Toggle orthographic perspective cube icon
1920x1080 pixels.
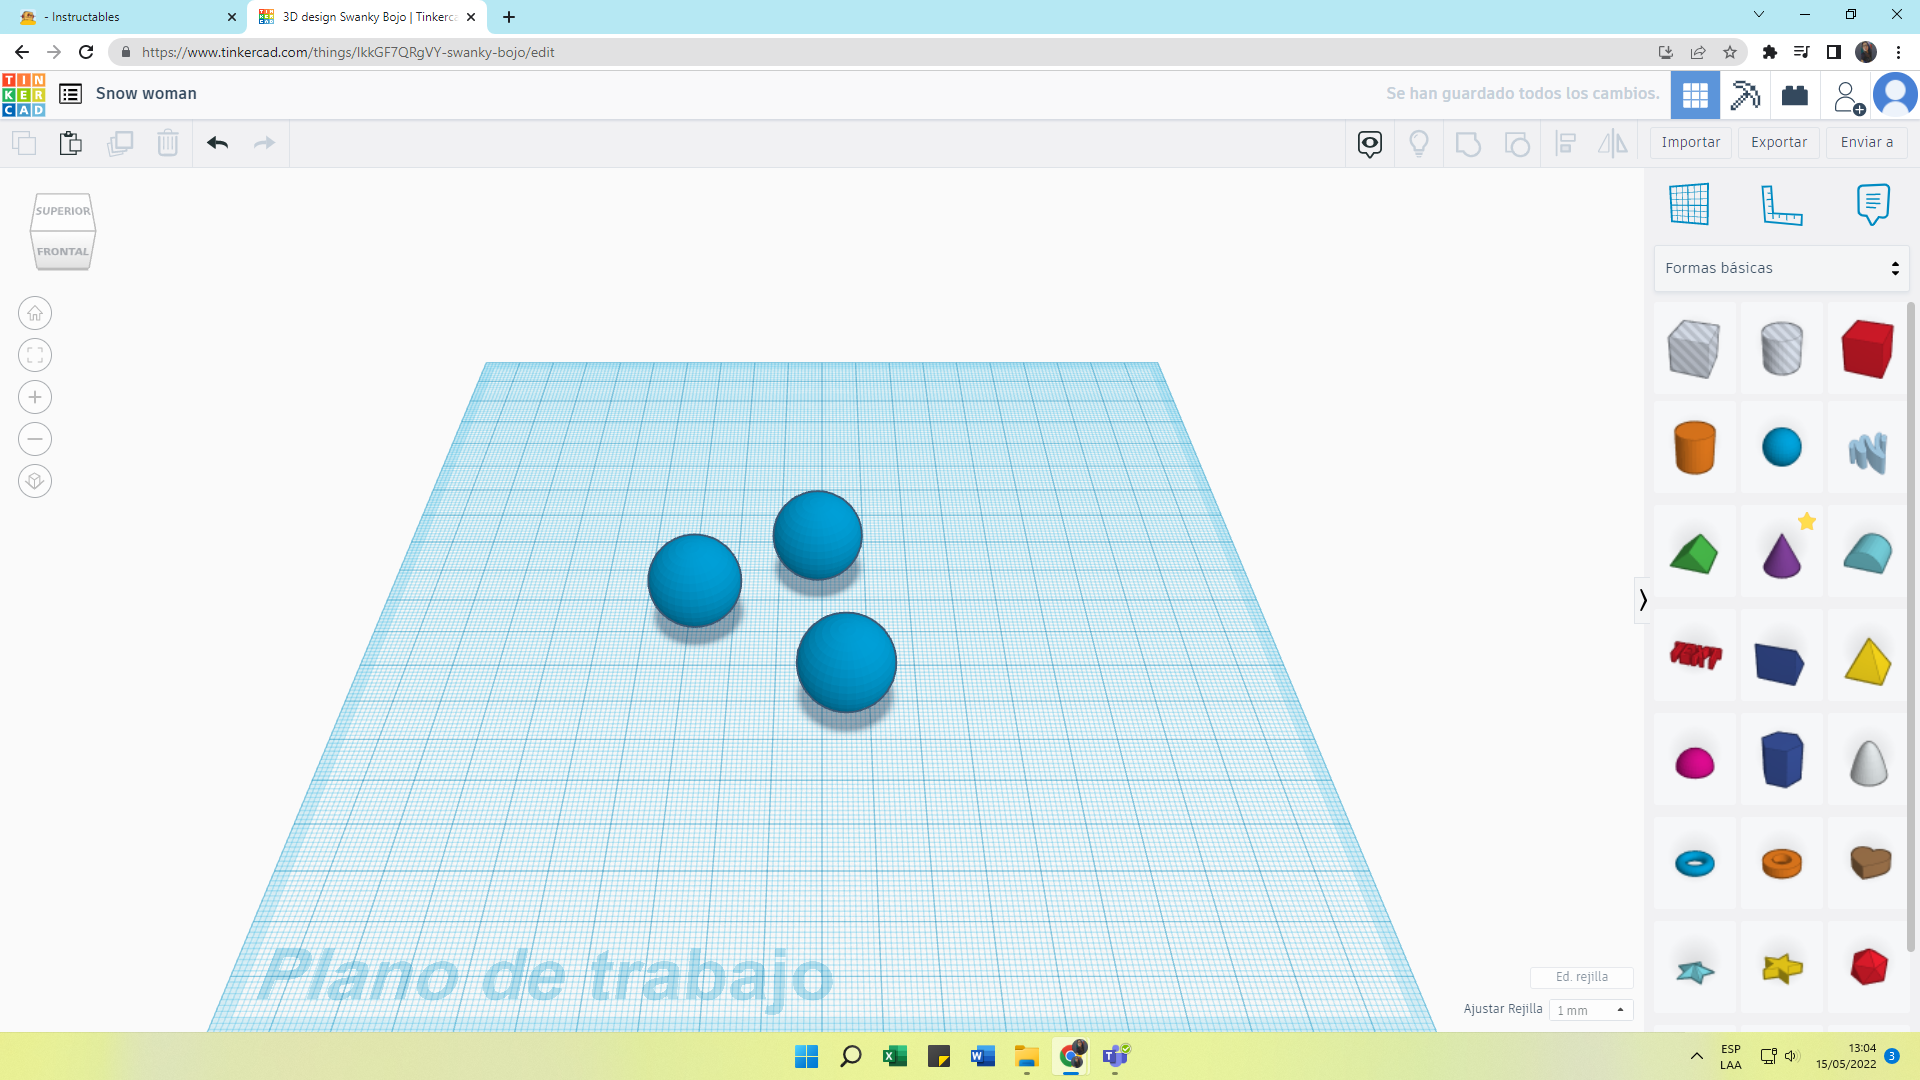point(35,481)
